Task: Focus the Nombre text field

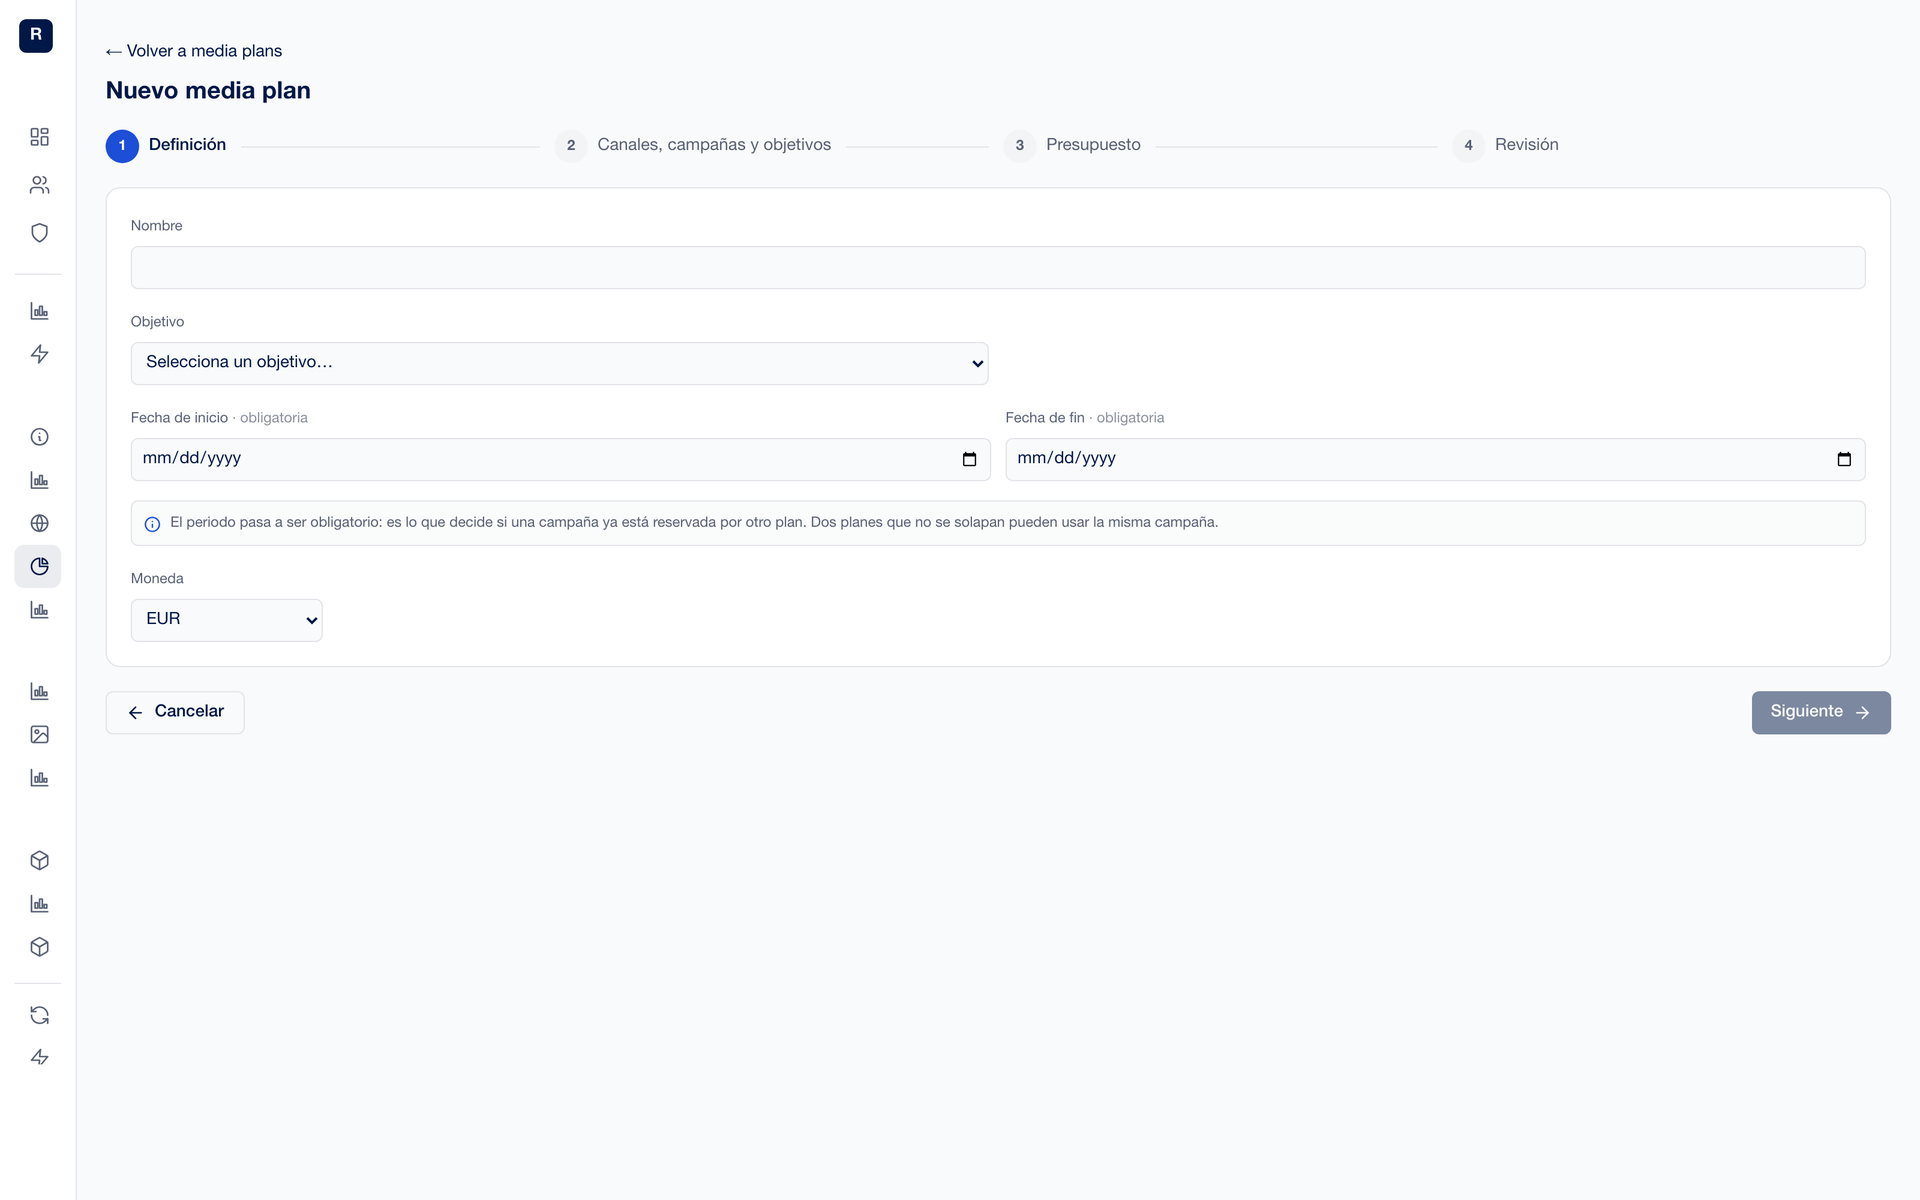Action: point(997,267)
